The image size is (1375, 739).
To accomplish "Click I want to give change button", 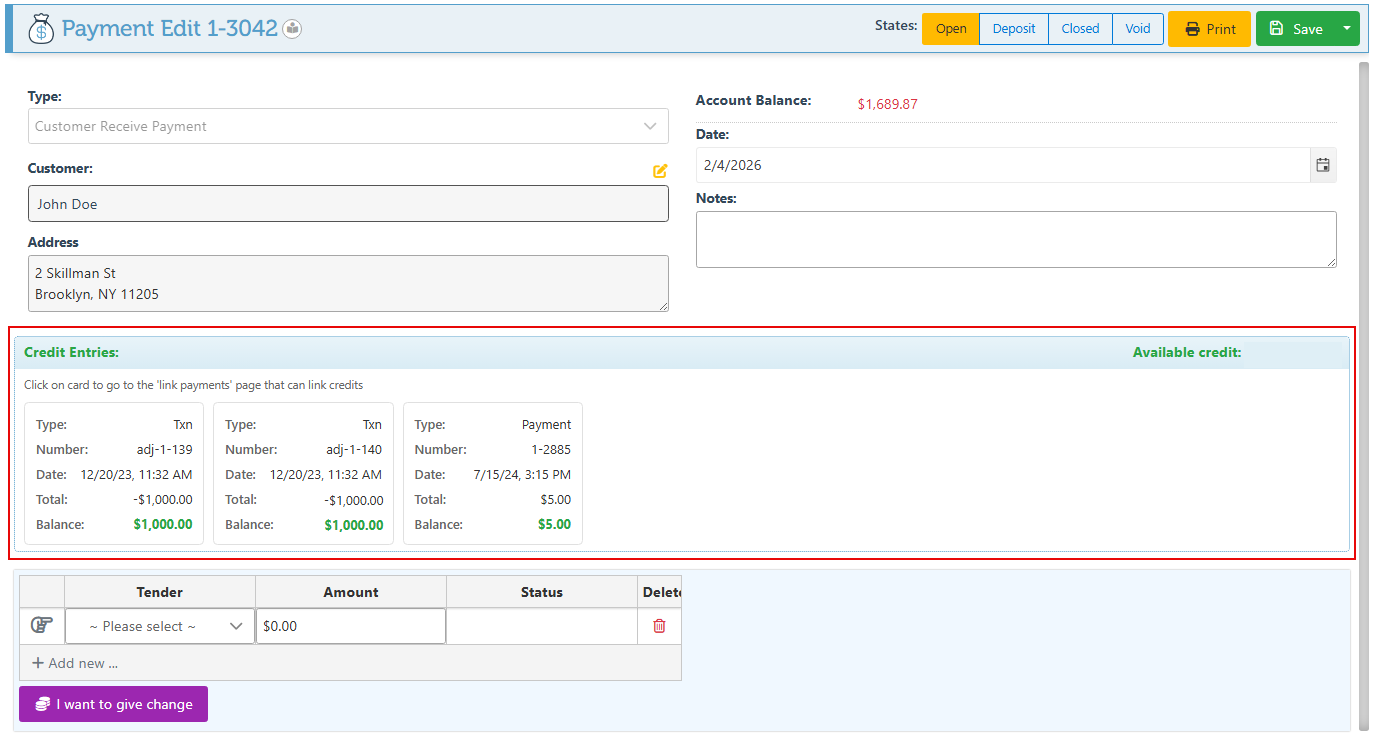I will (113, 704).
